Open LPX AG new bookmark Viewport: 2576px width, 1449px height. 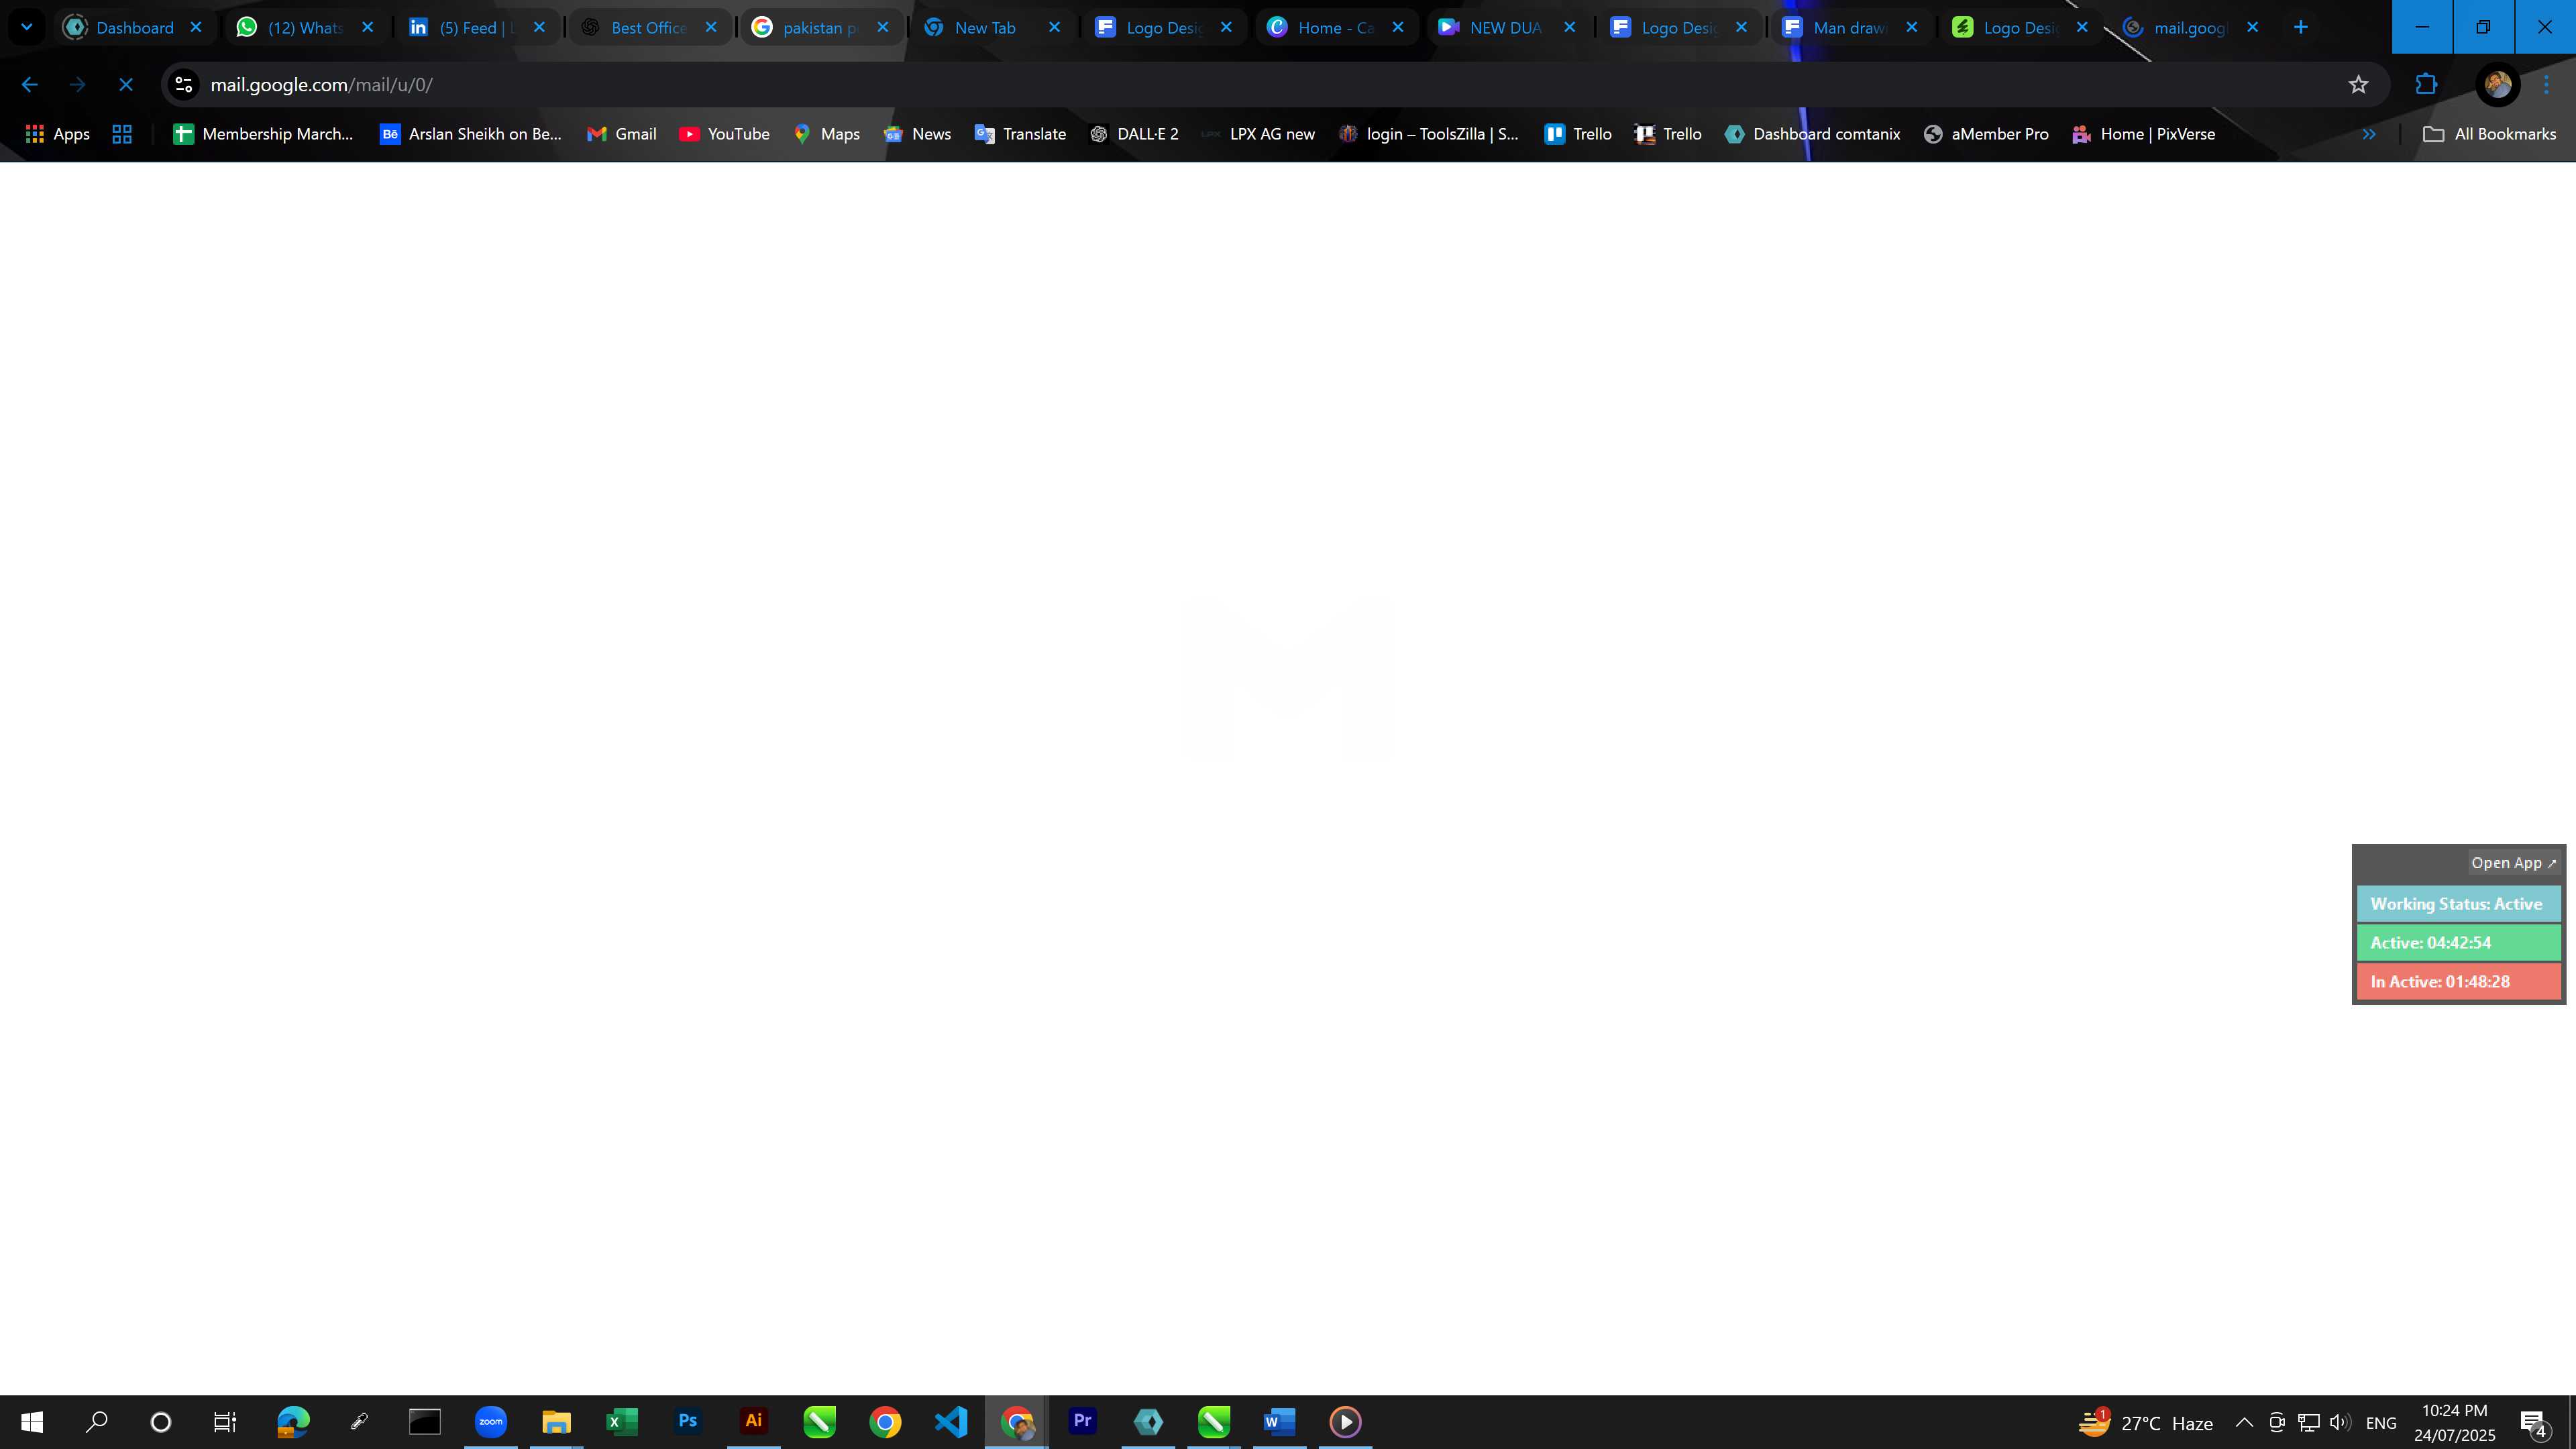coord(1258,134)
